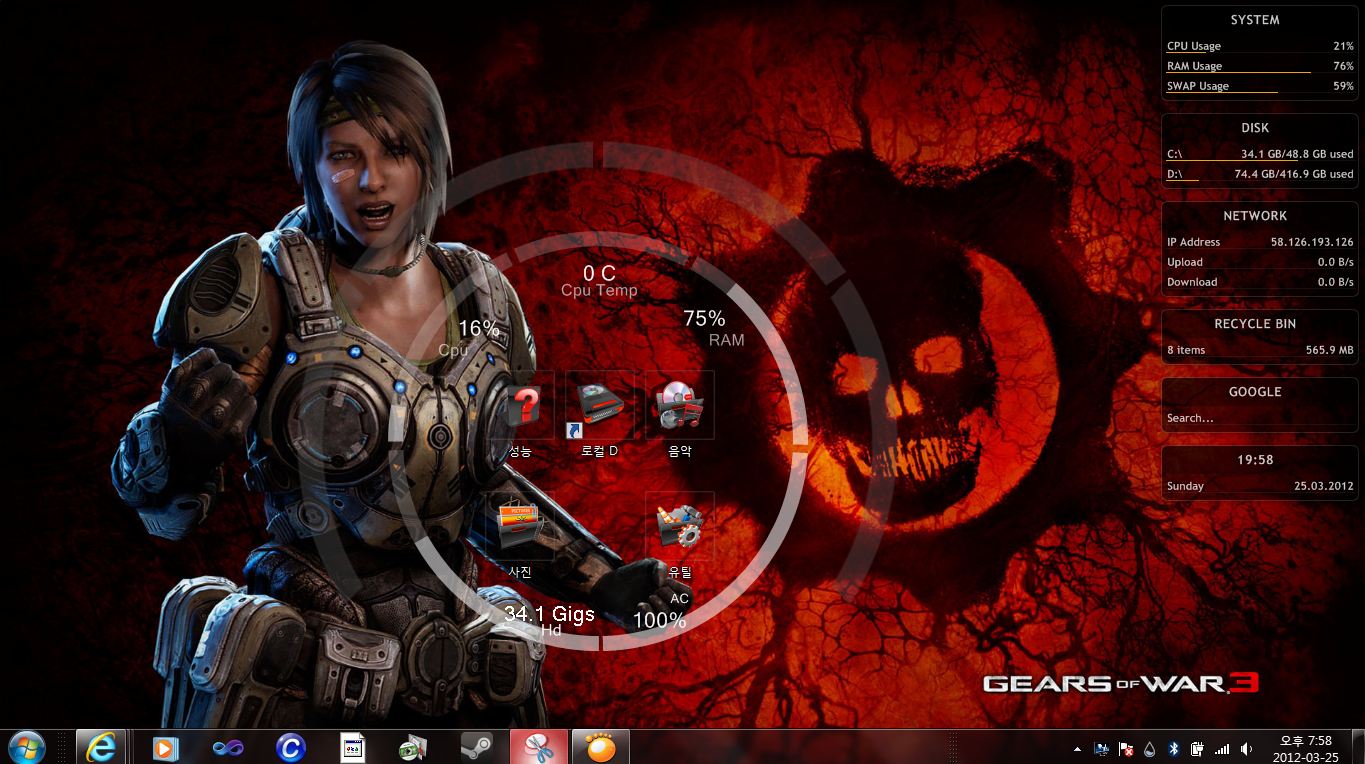The height and width of the screenshot is (764, 1365).
Task: Click the CPU Usage row
Action: 1260,46
